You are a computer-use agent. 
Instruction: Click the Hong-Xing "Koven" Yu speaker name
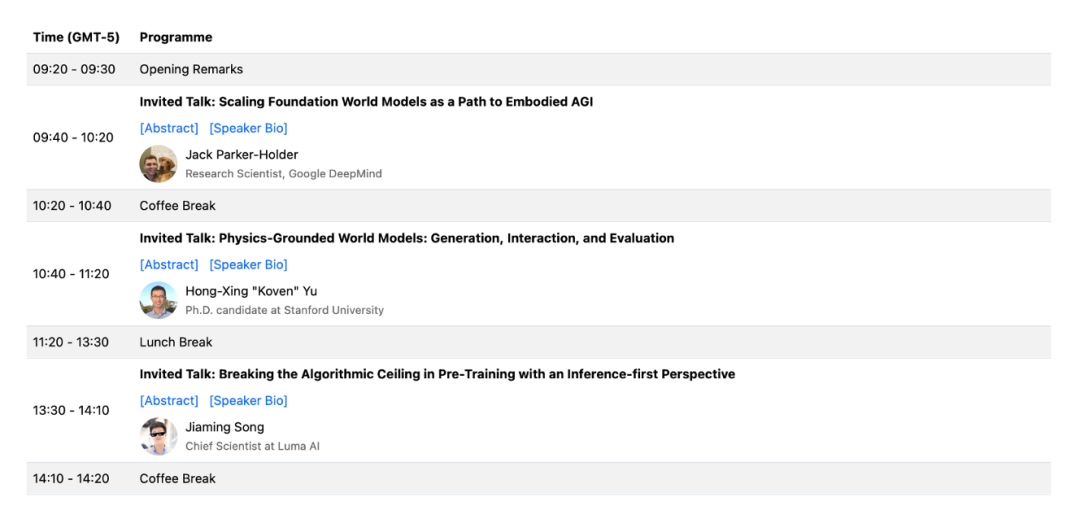point(250,291)
